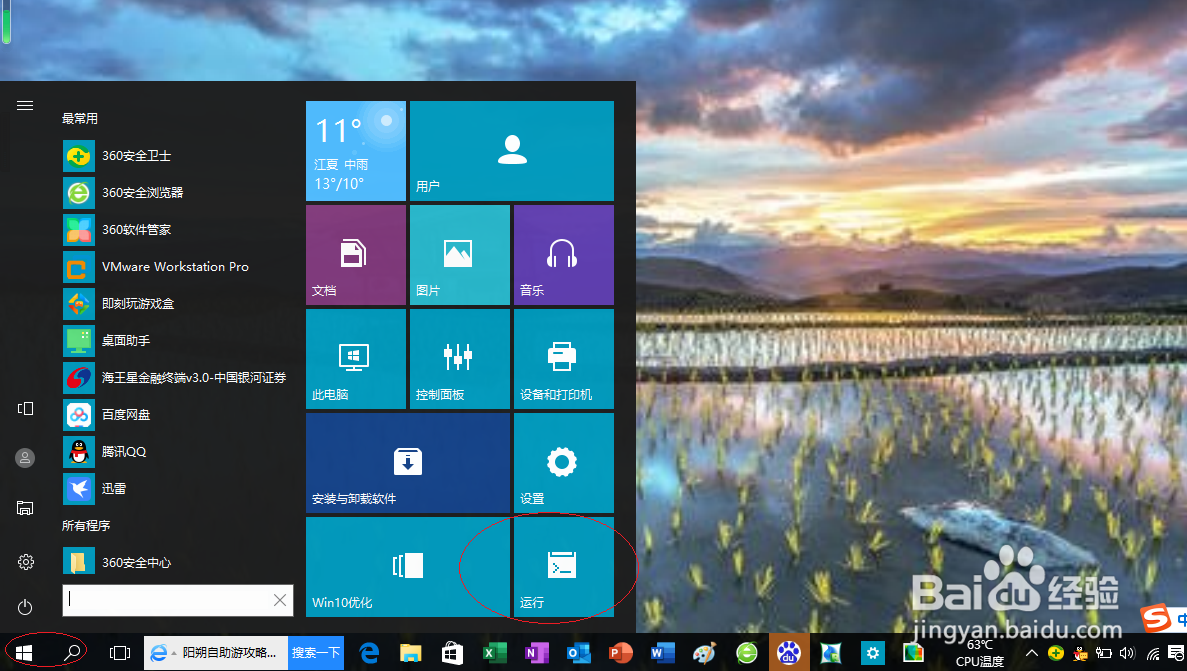Clear the start menu search box with X
The height and width of the screenshot is (671, 1187).
pyautogui.click(x=280, y=600)
